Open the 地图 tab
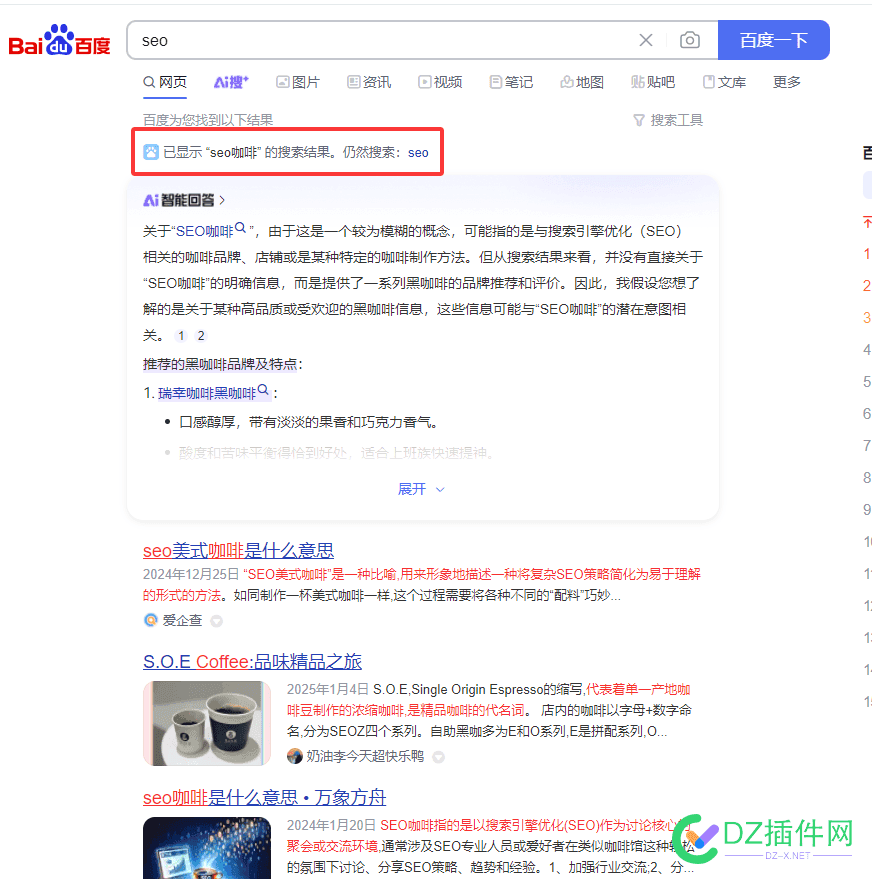The image size is (872, 879). pyautogui.click(x=582, y=82)
